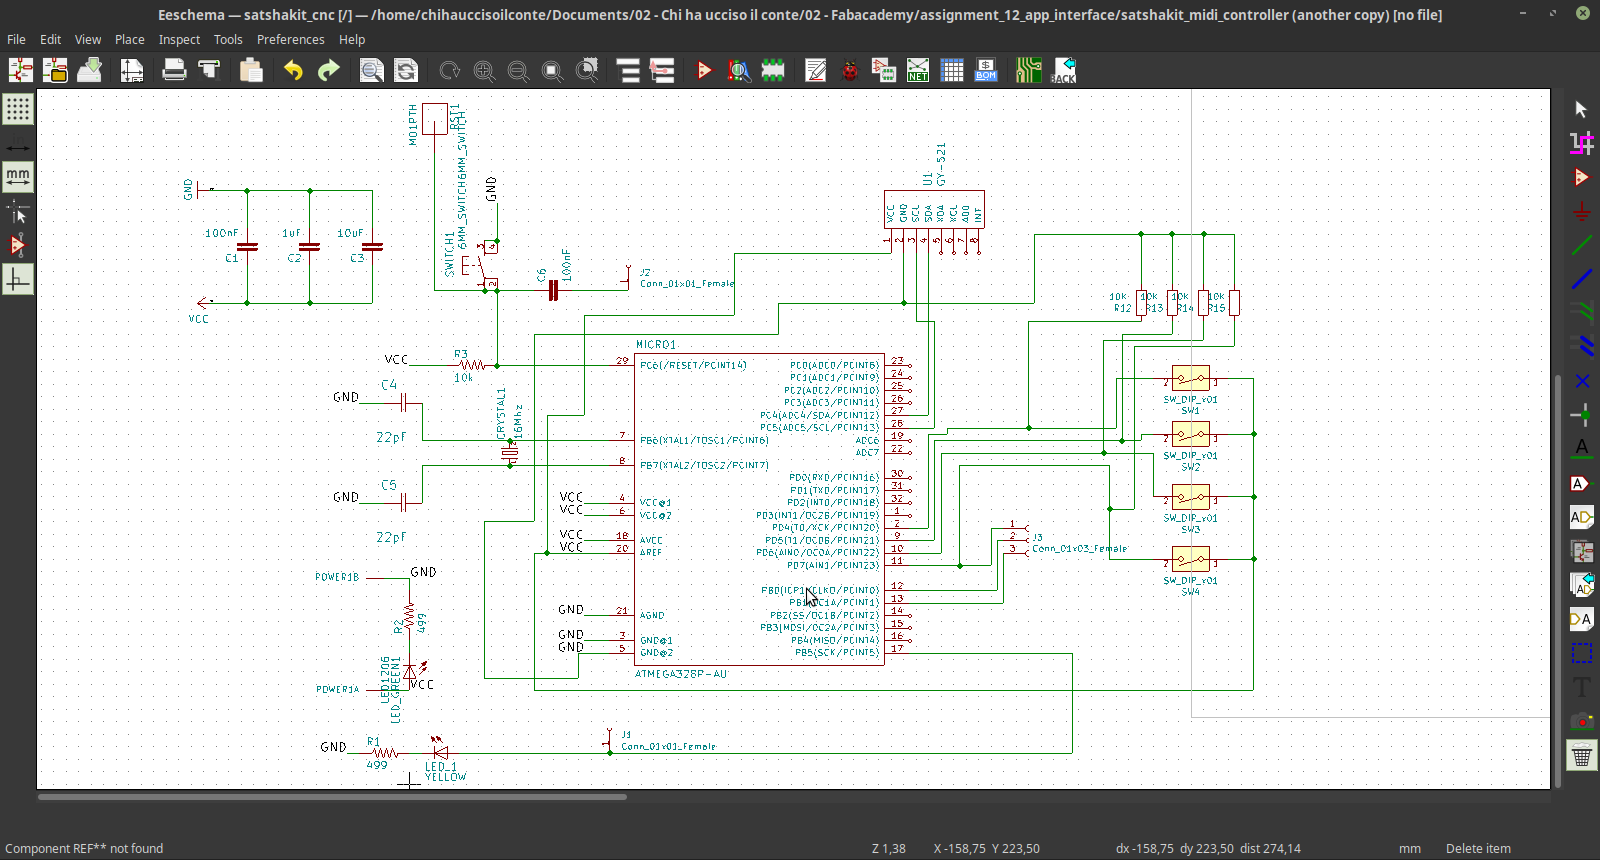This screenshot has height=860, width=1600.
Task: Open the Footprint Editor icon
Action: pyautogui.click(x=773, y=70)
